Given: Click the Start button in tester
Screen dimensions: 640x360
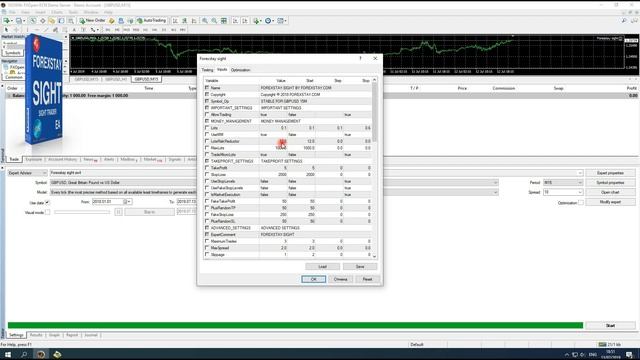Looking at the screenshot, I should click(610, 326).
